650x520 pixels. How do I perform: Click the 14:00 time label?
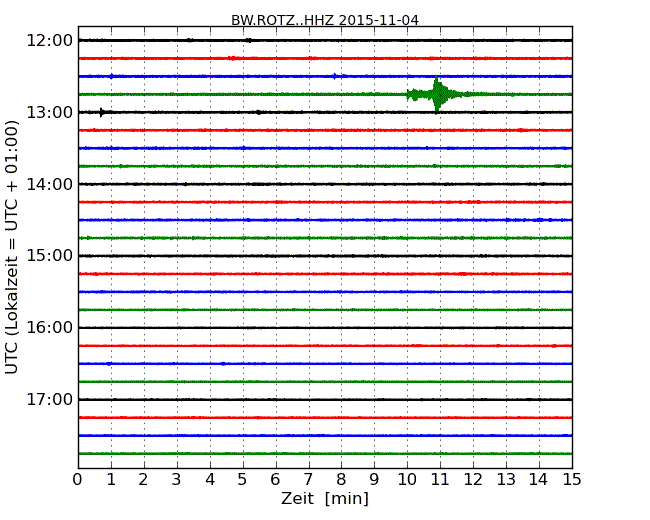[x=49, y=184]
